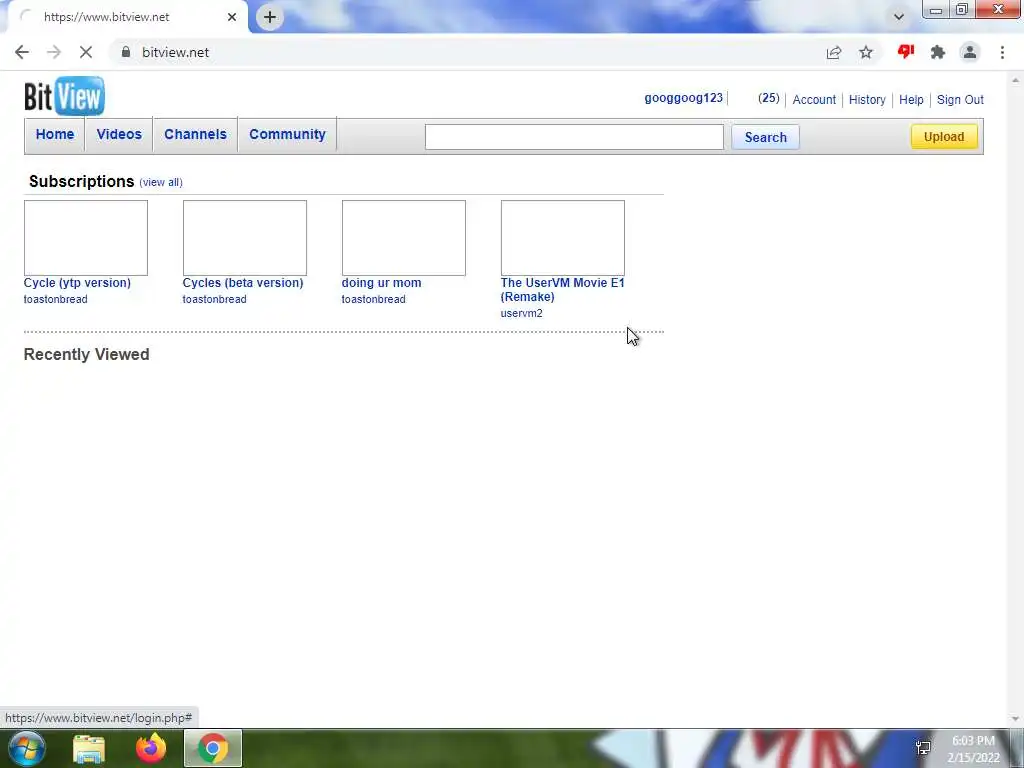
Task: Open the uservm2 channel link
Action: click(x=521, y=313)
